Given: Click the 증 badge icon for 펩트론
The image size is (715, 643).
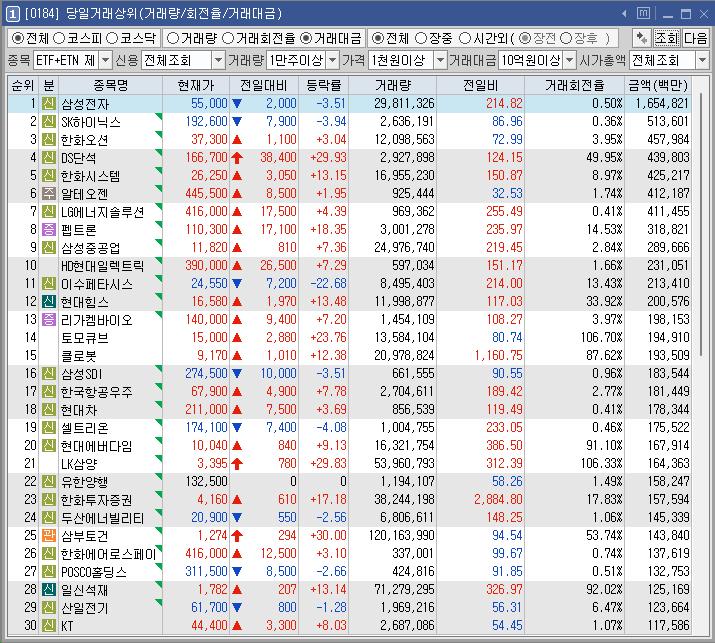Looking at the screenshot, I should (x=49, y=229).
